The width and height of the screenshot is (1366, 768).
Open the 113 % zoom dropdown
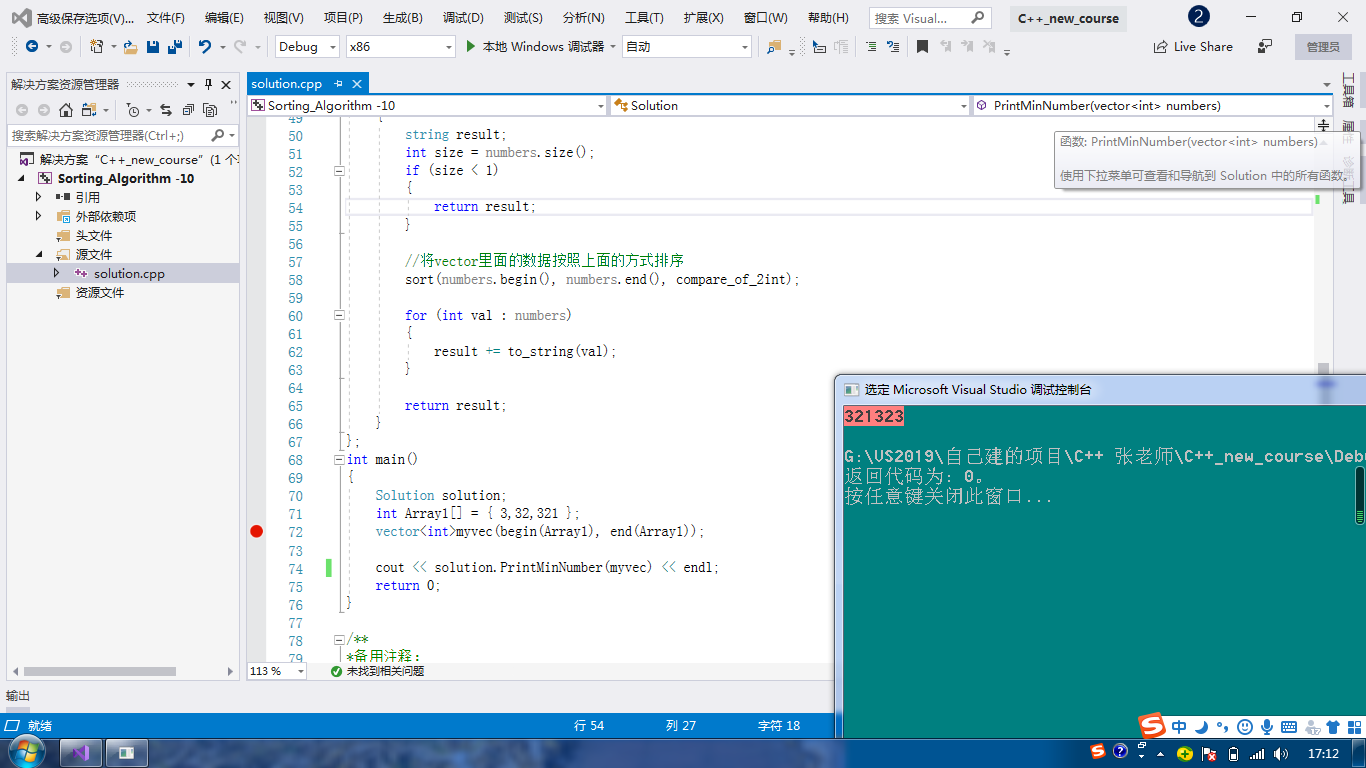tap(277, 671)
